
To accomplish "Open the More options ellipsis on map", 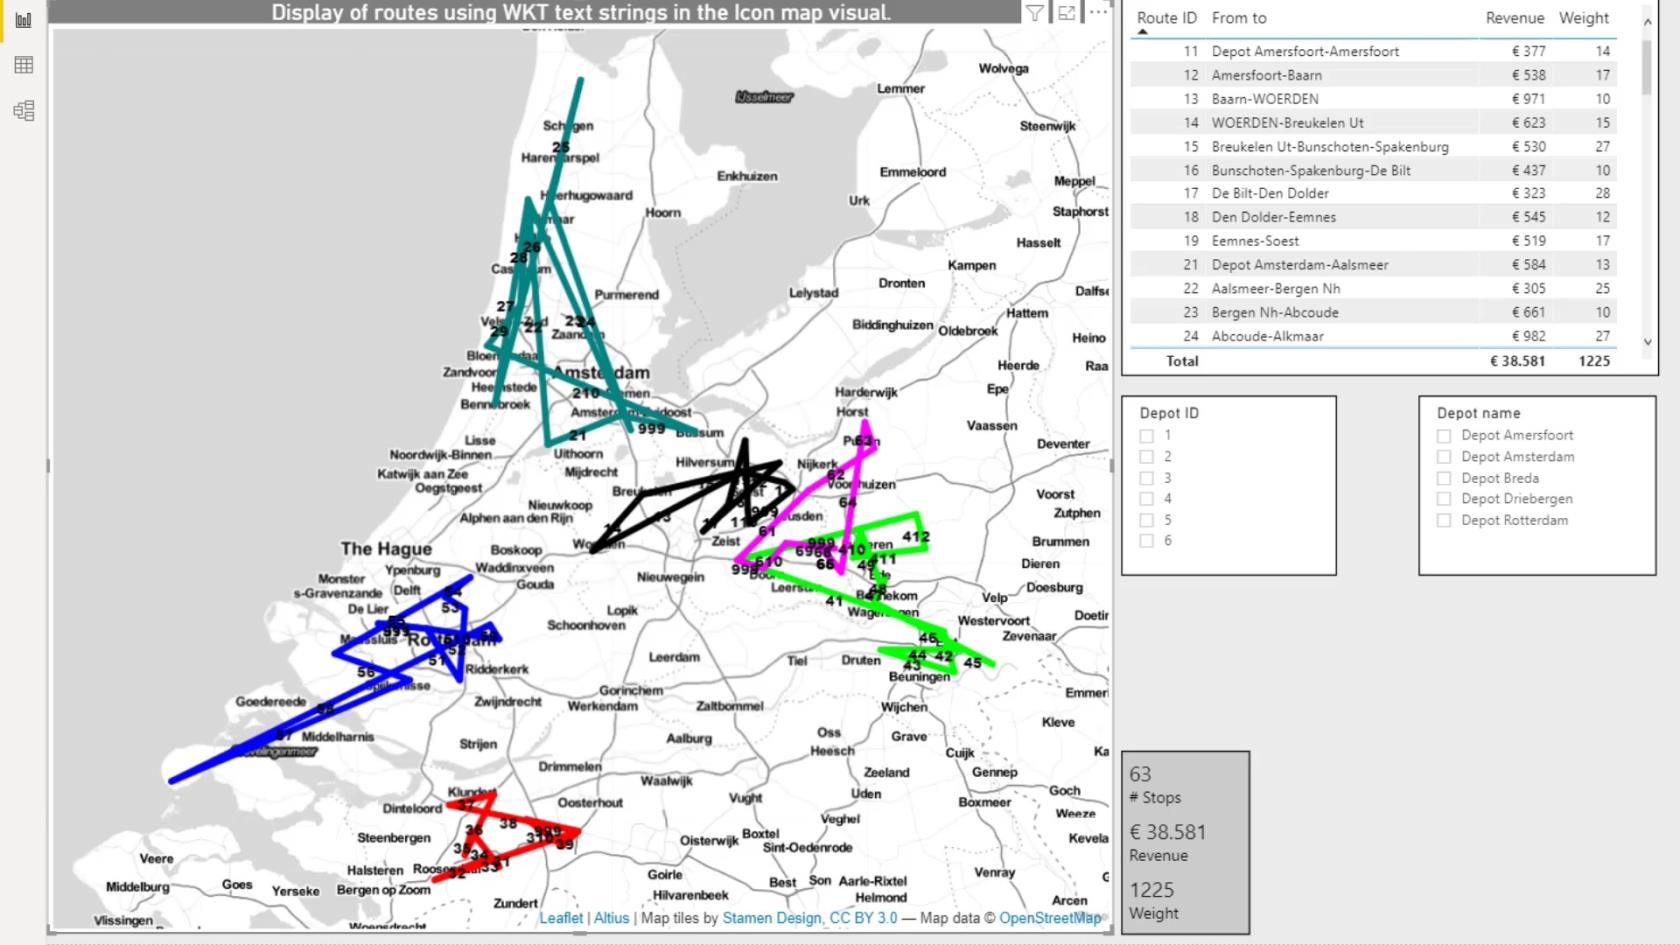I will 1098,12.
